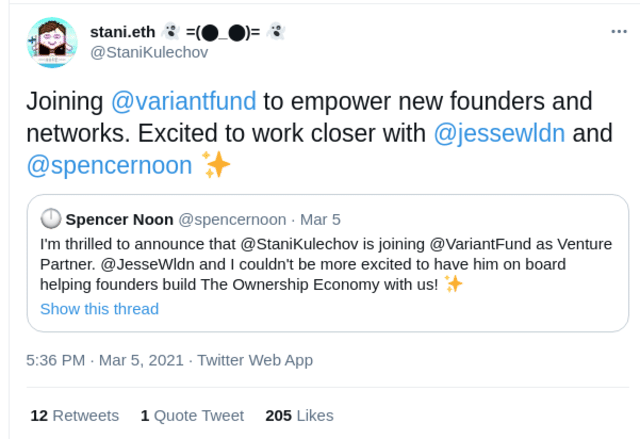Click the @spencernoon handle in quoted tweet
This screenshot has width=640, height=439.
tap(232, 218)
